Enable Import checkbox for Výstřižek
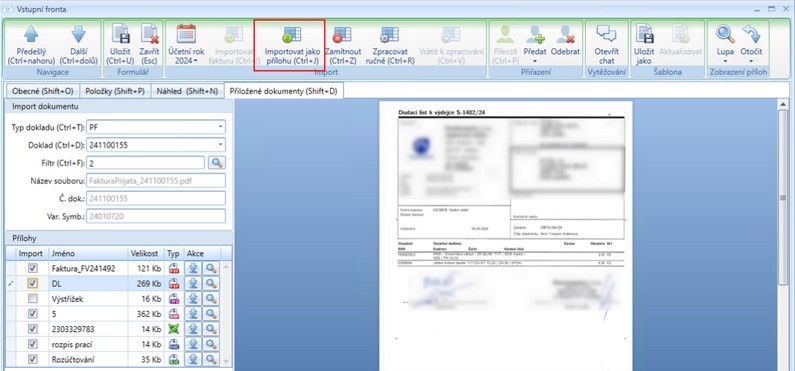The height and width of the screenshot is (371, 795). [x=33, y=299]
